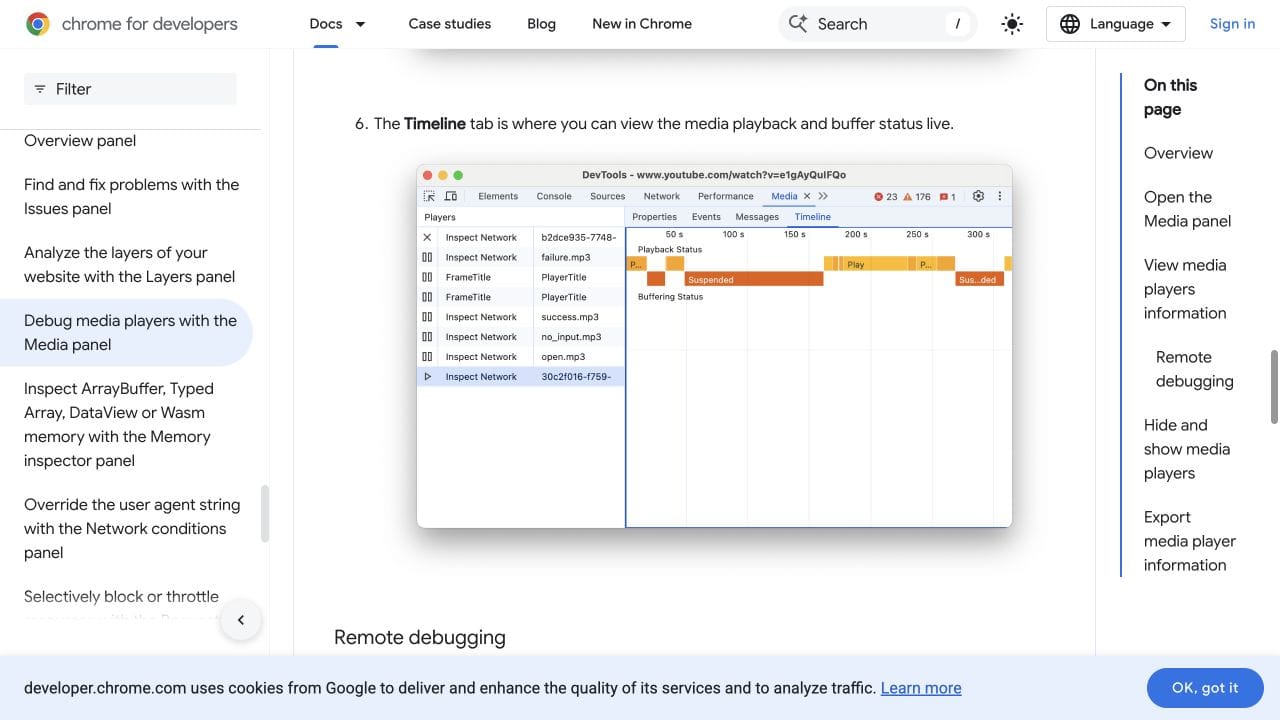Open New in Chrome page
Viewport: 1280px width, 720px height.
[642, 24]
